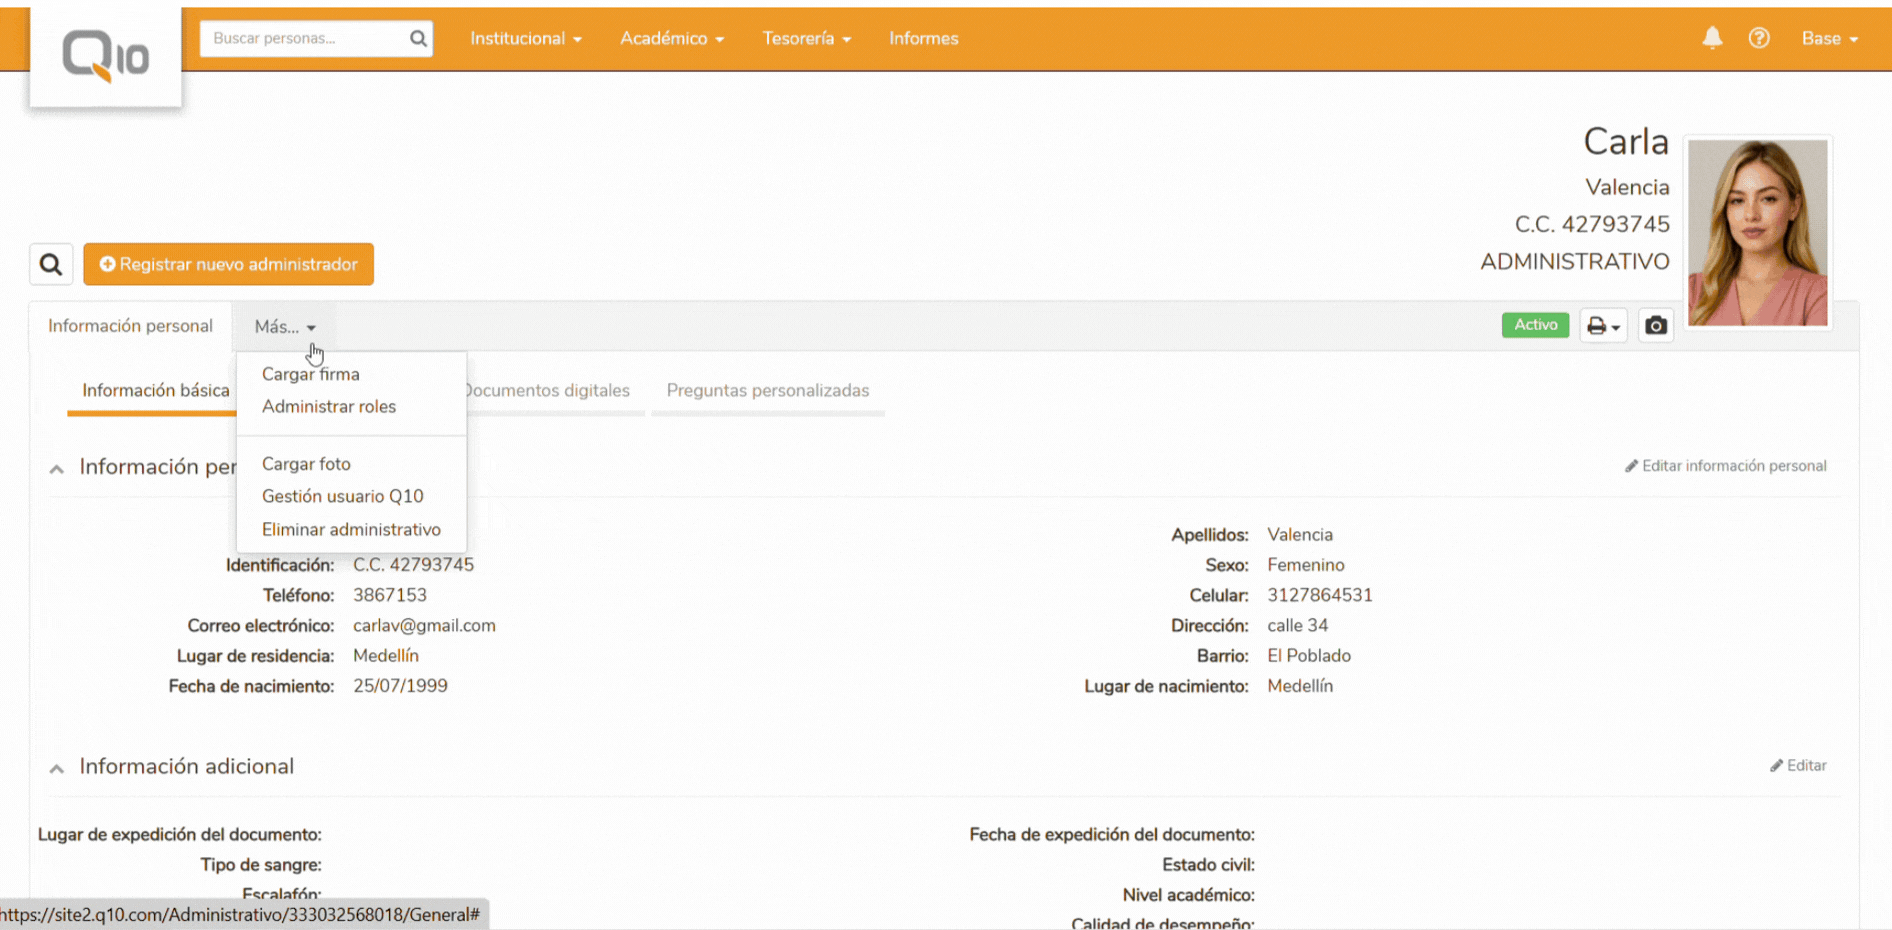Switch to Preguntas personalizadas tab
The height and width of the screenshot is (930, 1892).
point(767,391)
